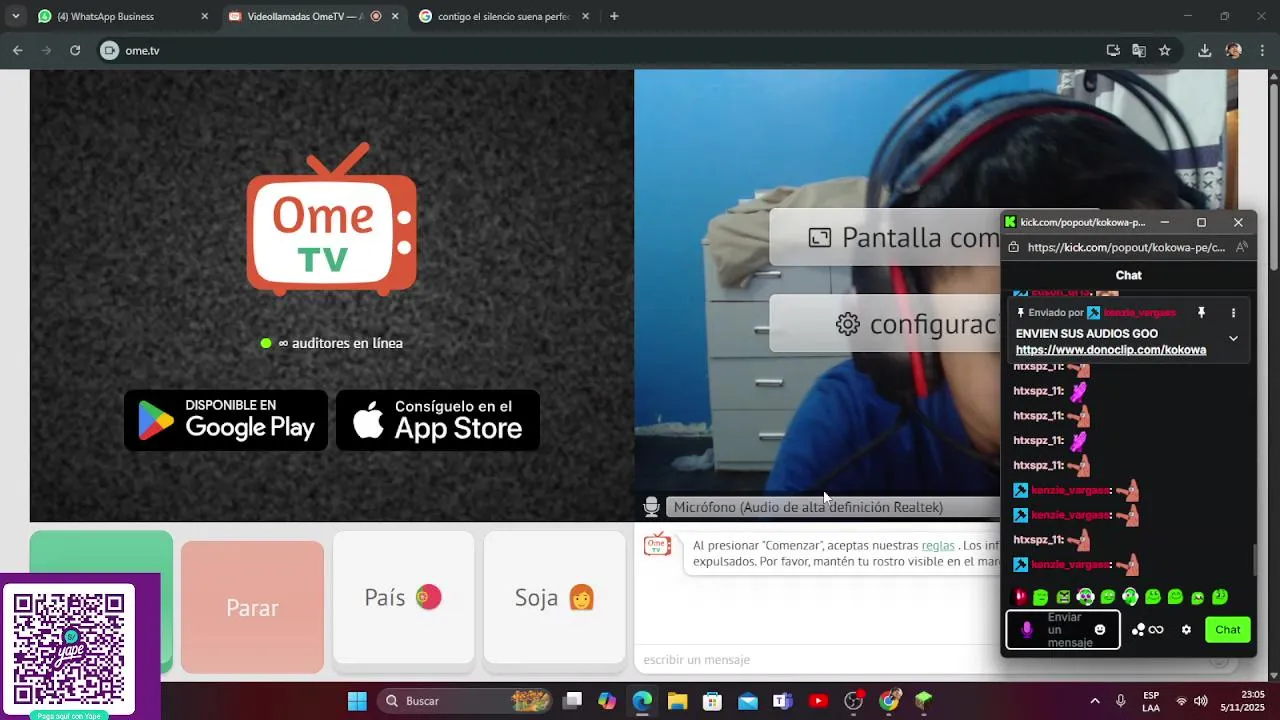
Task: Open YouTube app from taskbar
Action: (x=818, y=701)
